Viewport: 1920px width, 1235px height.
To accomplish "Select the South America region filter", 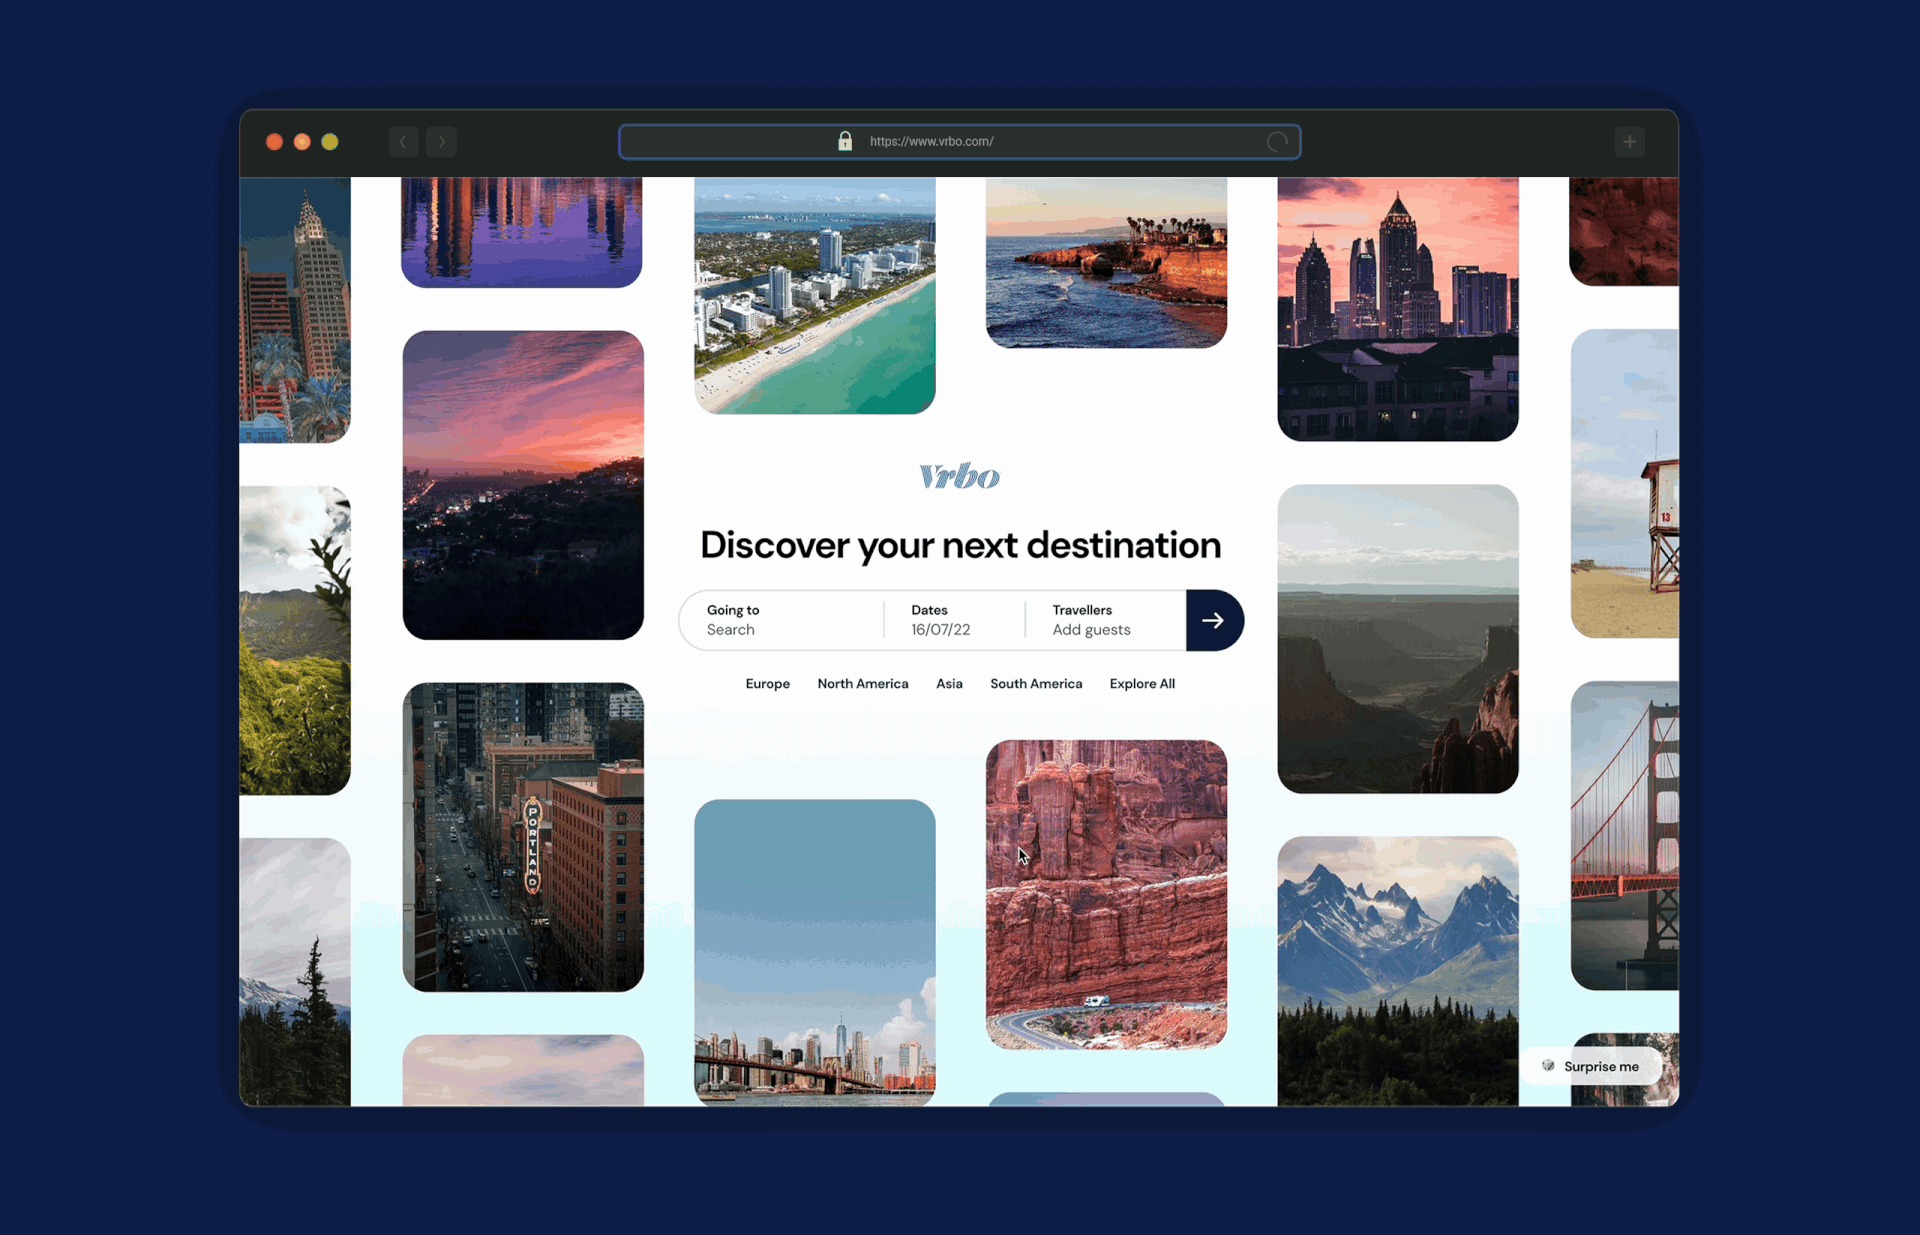I will coord(1036,684).
